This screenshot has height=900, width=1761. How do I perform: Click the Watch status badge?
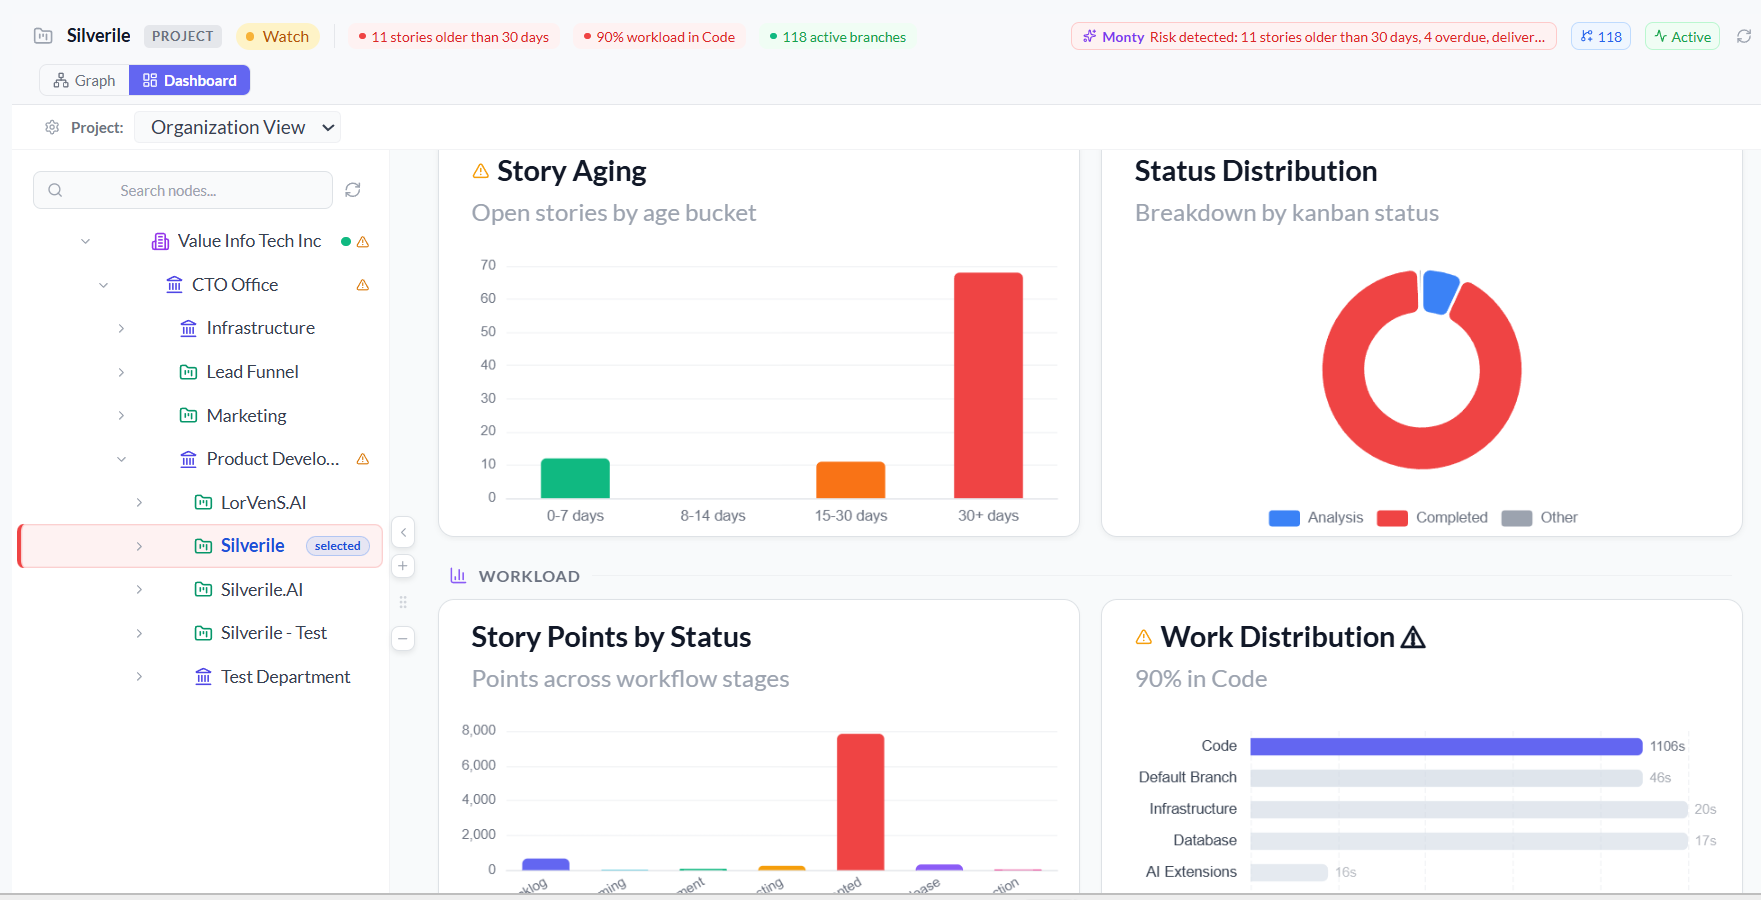pyautogui.click(x=277, y=36)
